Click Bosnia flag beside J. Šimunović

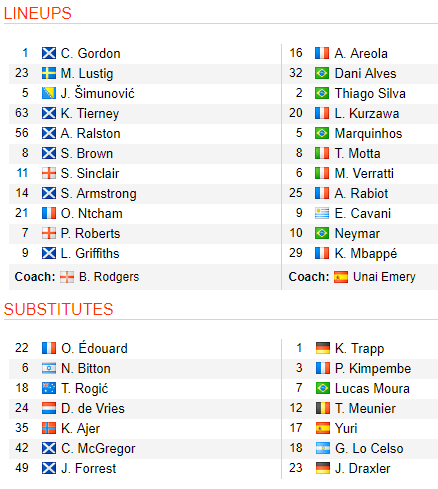(49, 93)
